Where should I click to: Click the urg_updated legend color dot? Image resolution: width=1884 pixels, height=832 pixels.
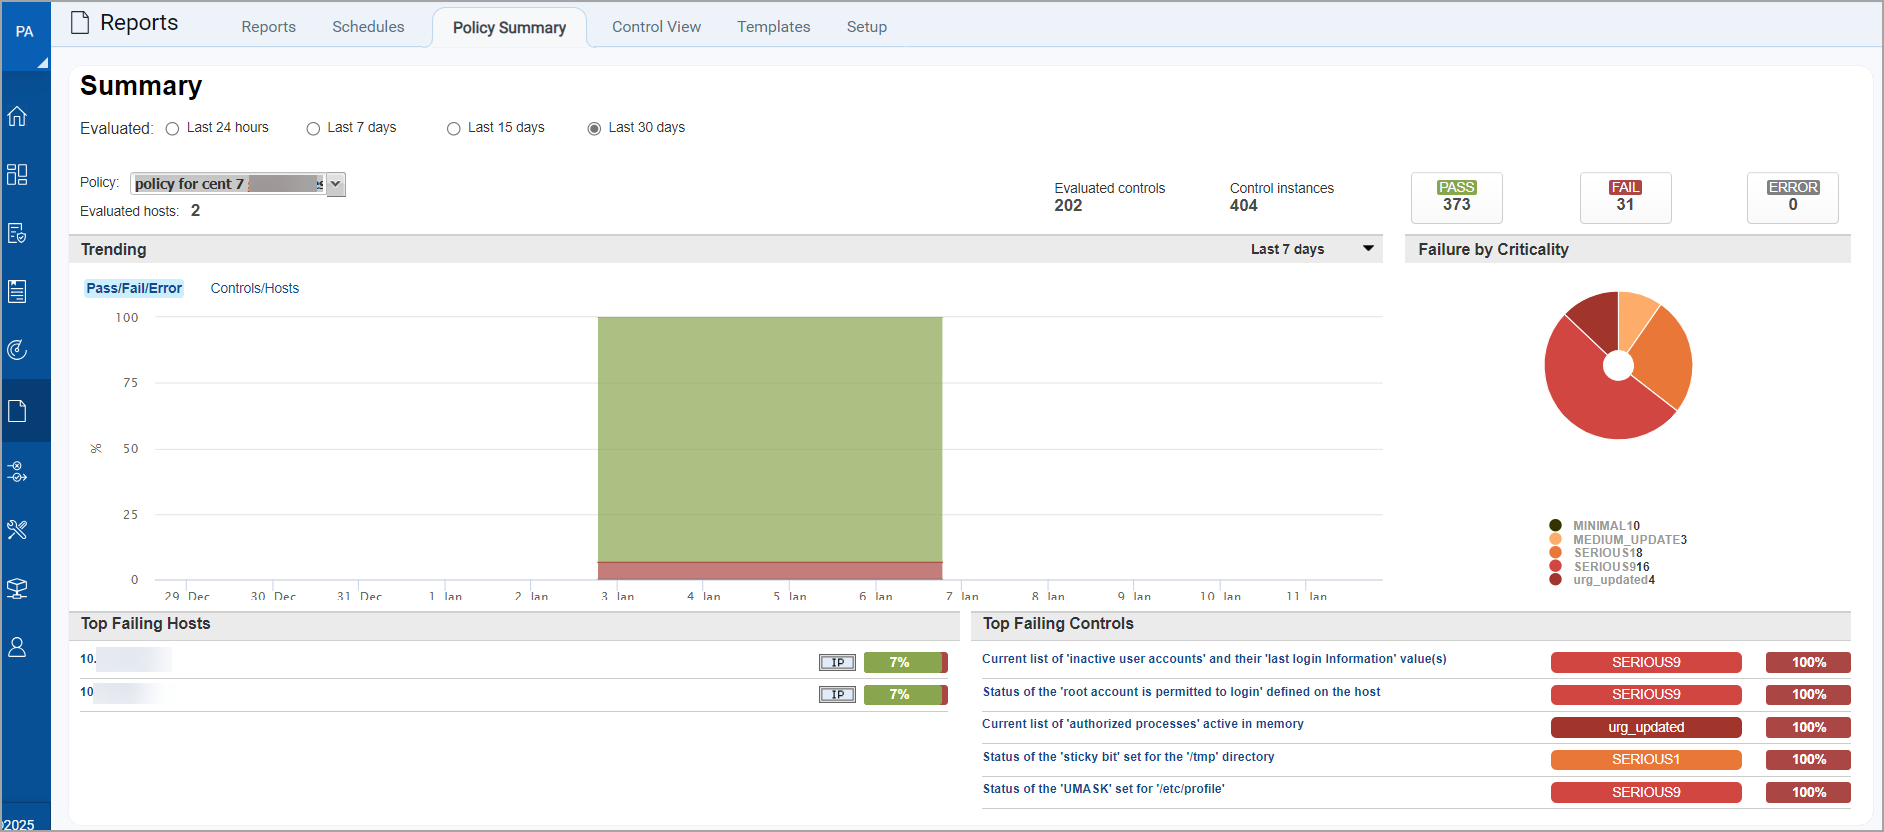(1555, 579)
